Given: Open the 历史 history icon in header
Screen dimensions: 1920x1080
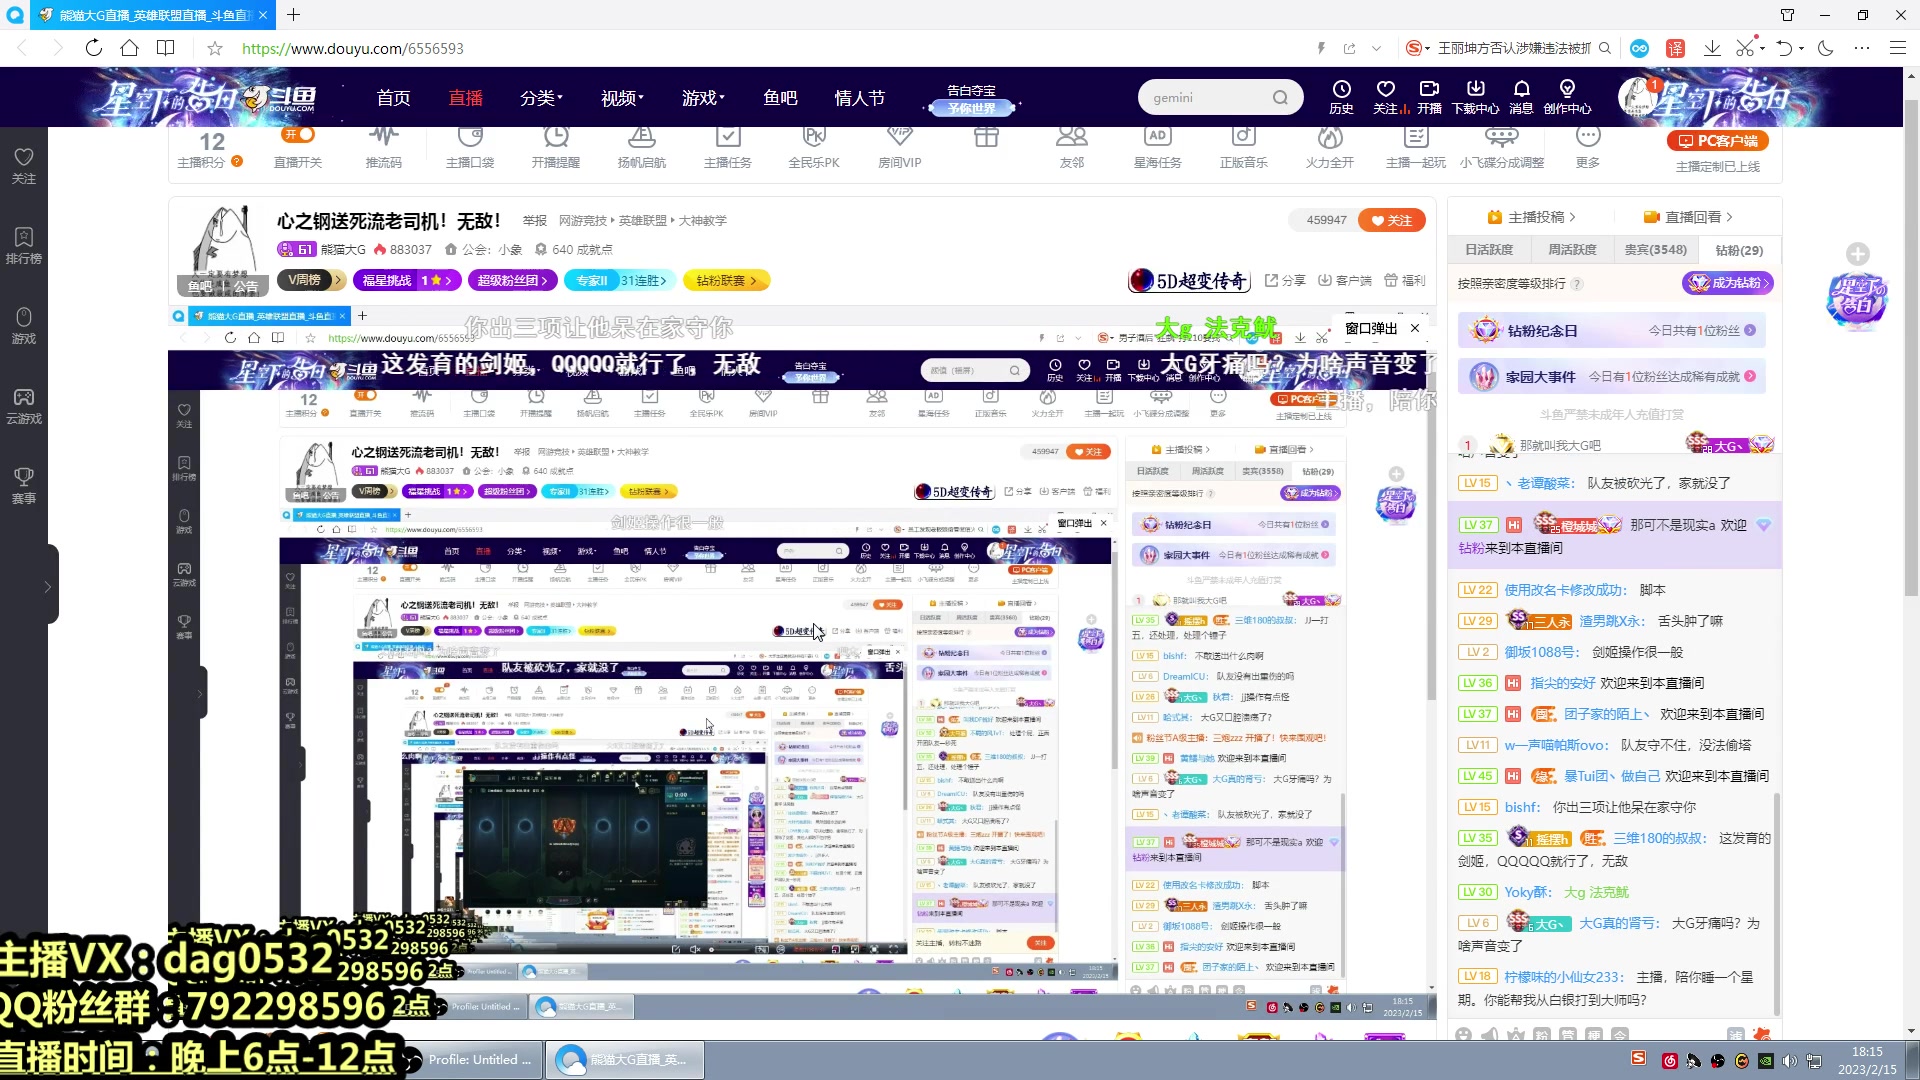Looking at the screenshot, I should [1341, 97].
